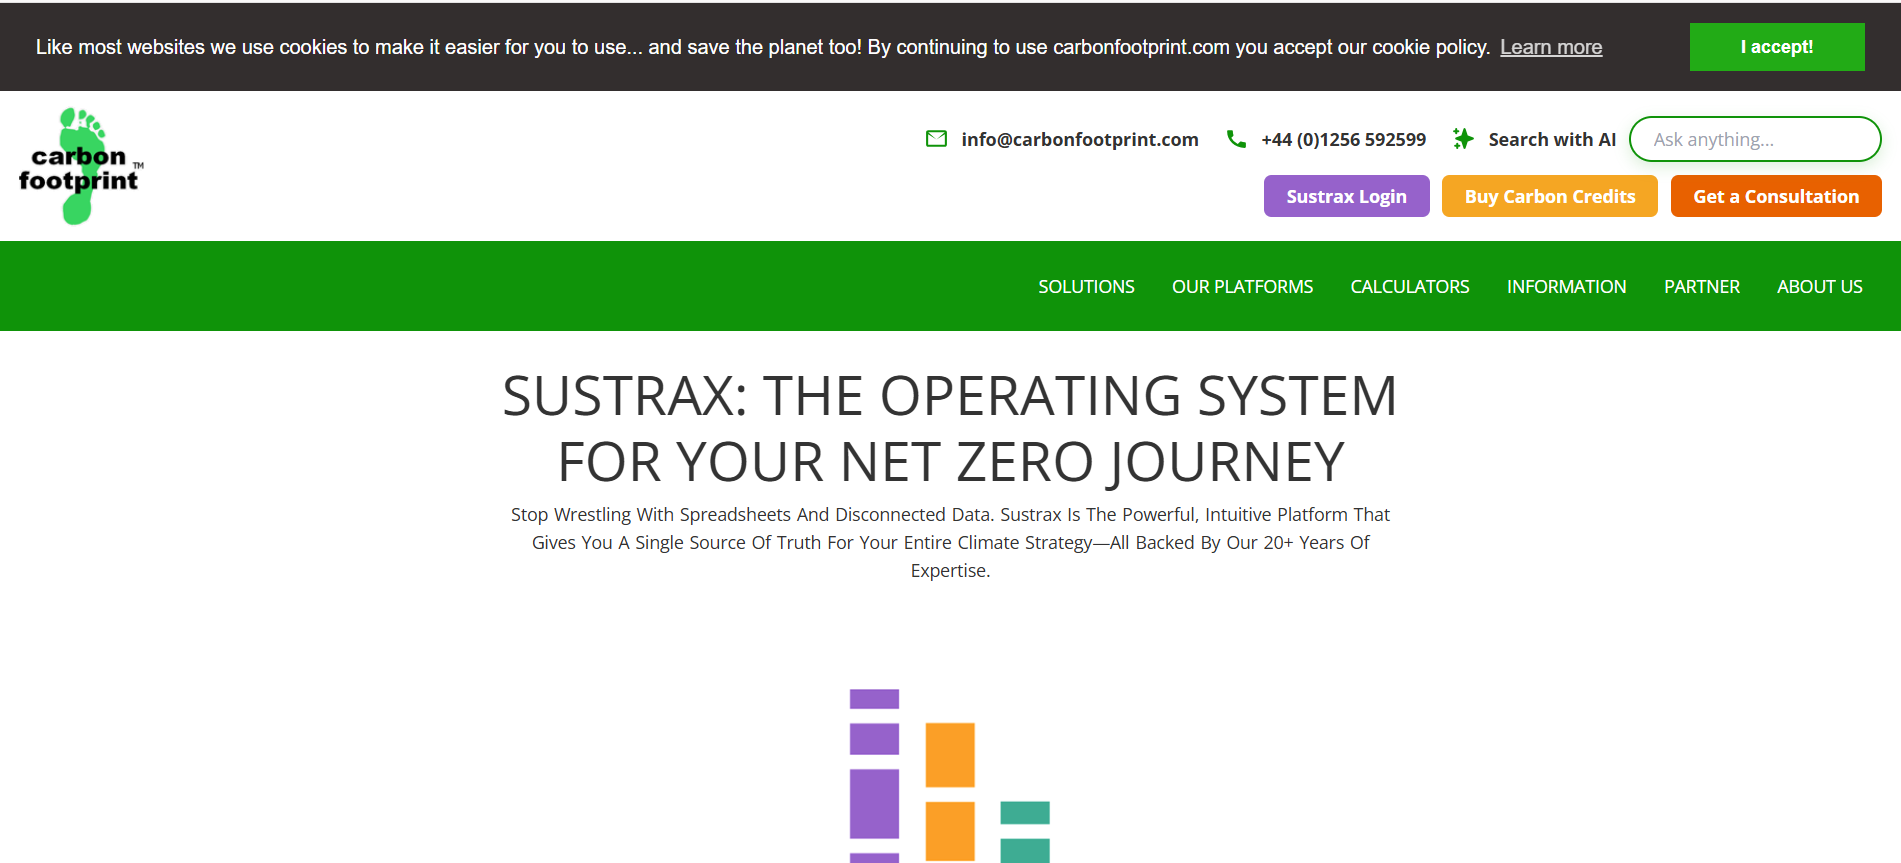The image size is (1901, 863).
Task: Click the phone handset icon
Action: 1236,139
